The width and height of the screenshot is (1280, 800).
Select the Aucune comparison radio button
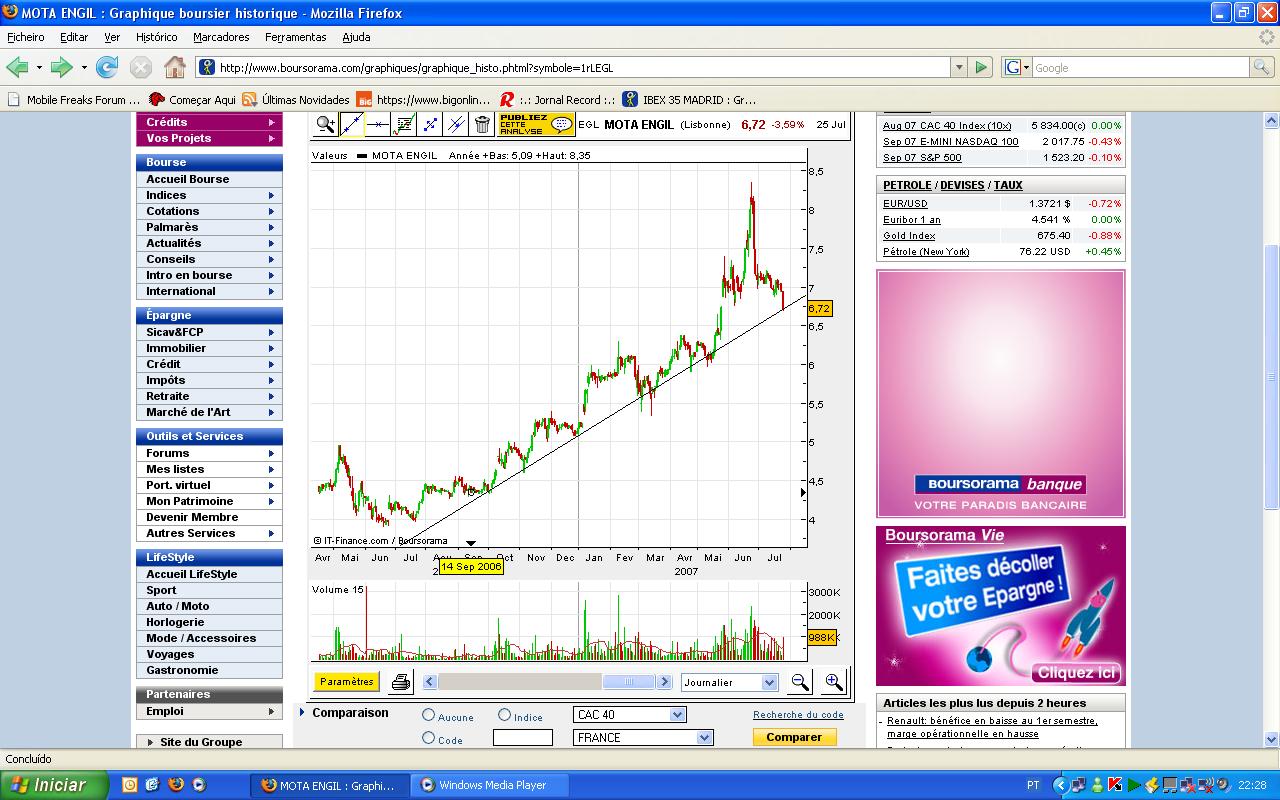(x=429, y=715)
